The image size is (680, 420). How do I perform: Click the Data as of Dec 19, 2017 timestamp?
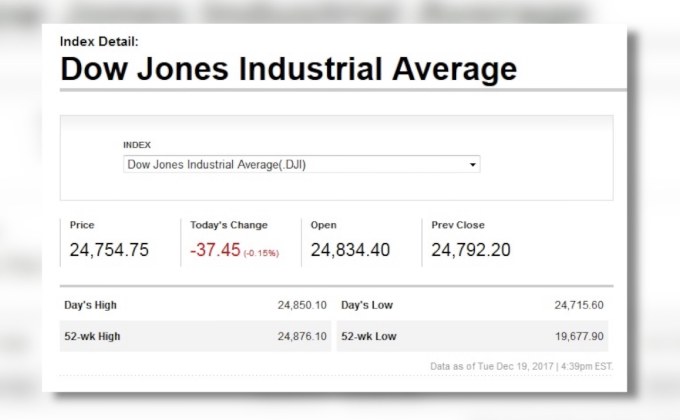521,366
